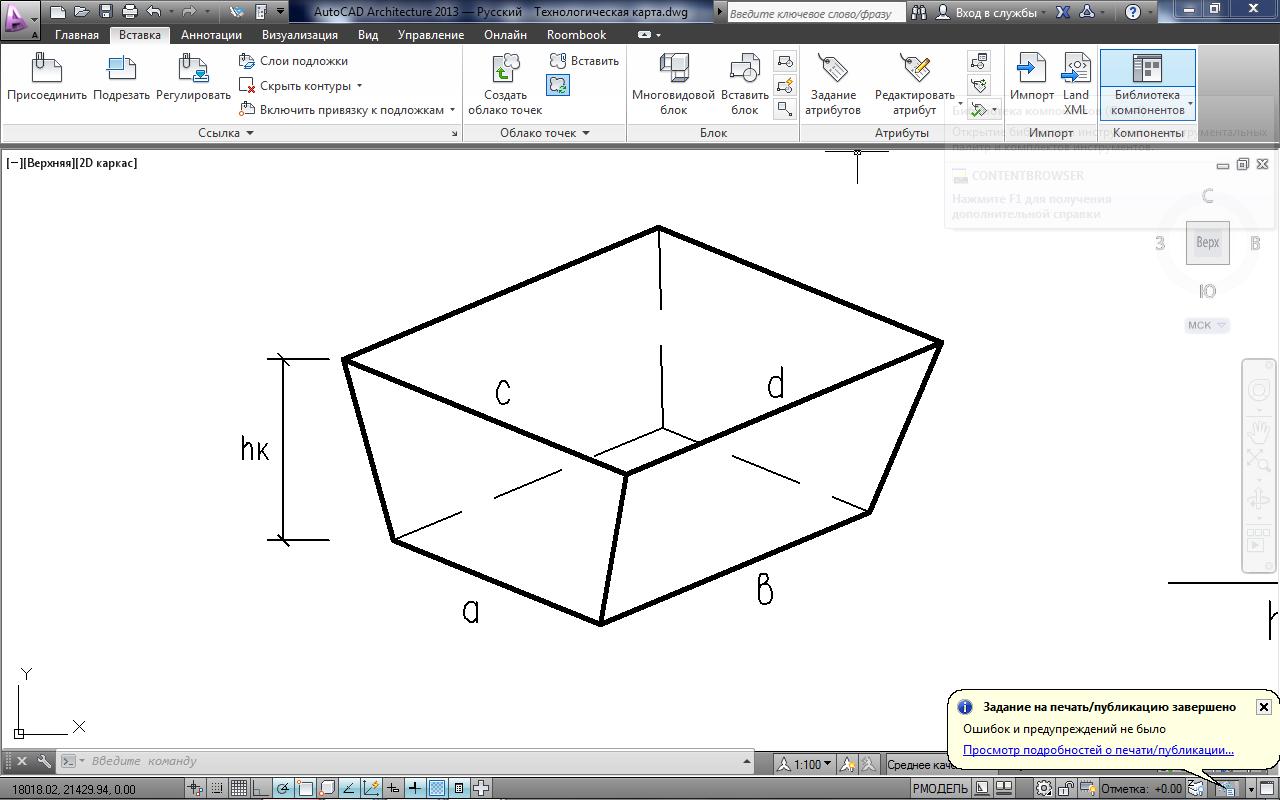
Task: Click the New drawing icon
Action: 57,13
